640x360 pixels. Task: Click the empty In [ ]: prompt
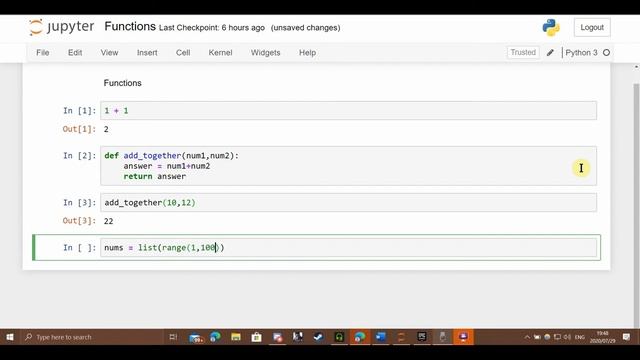79,247
